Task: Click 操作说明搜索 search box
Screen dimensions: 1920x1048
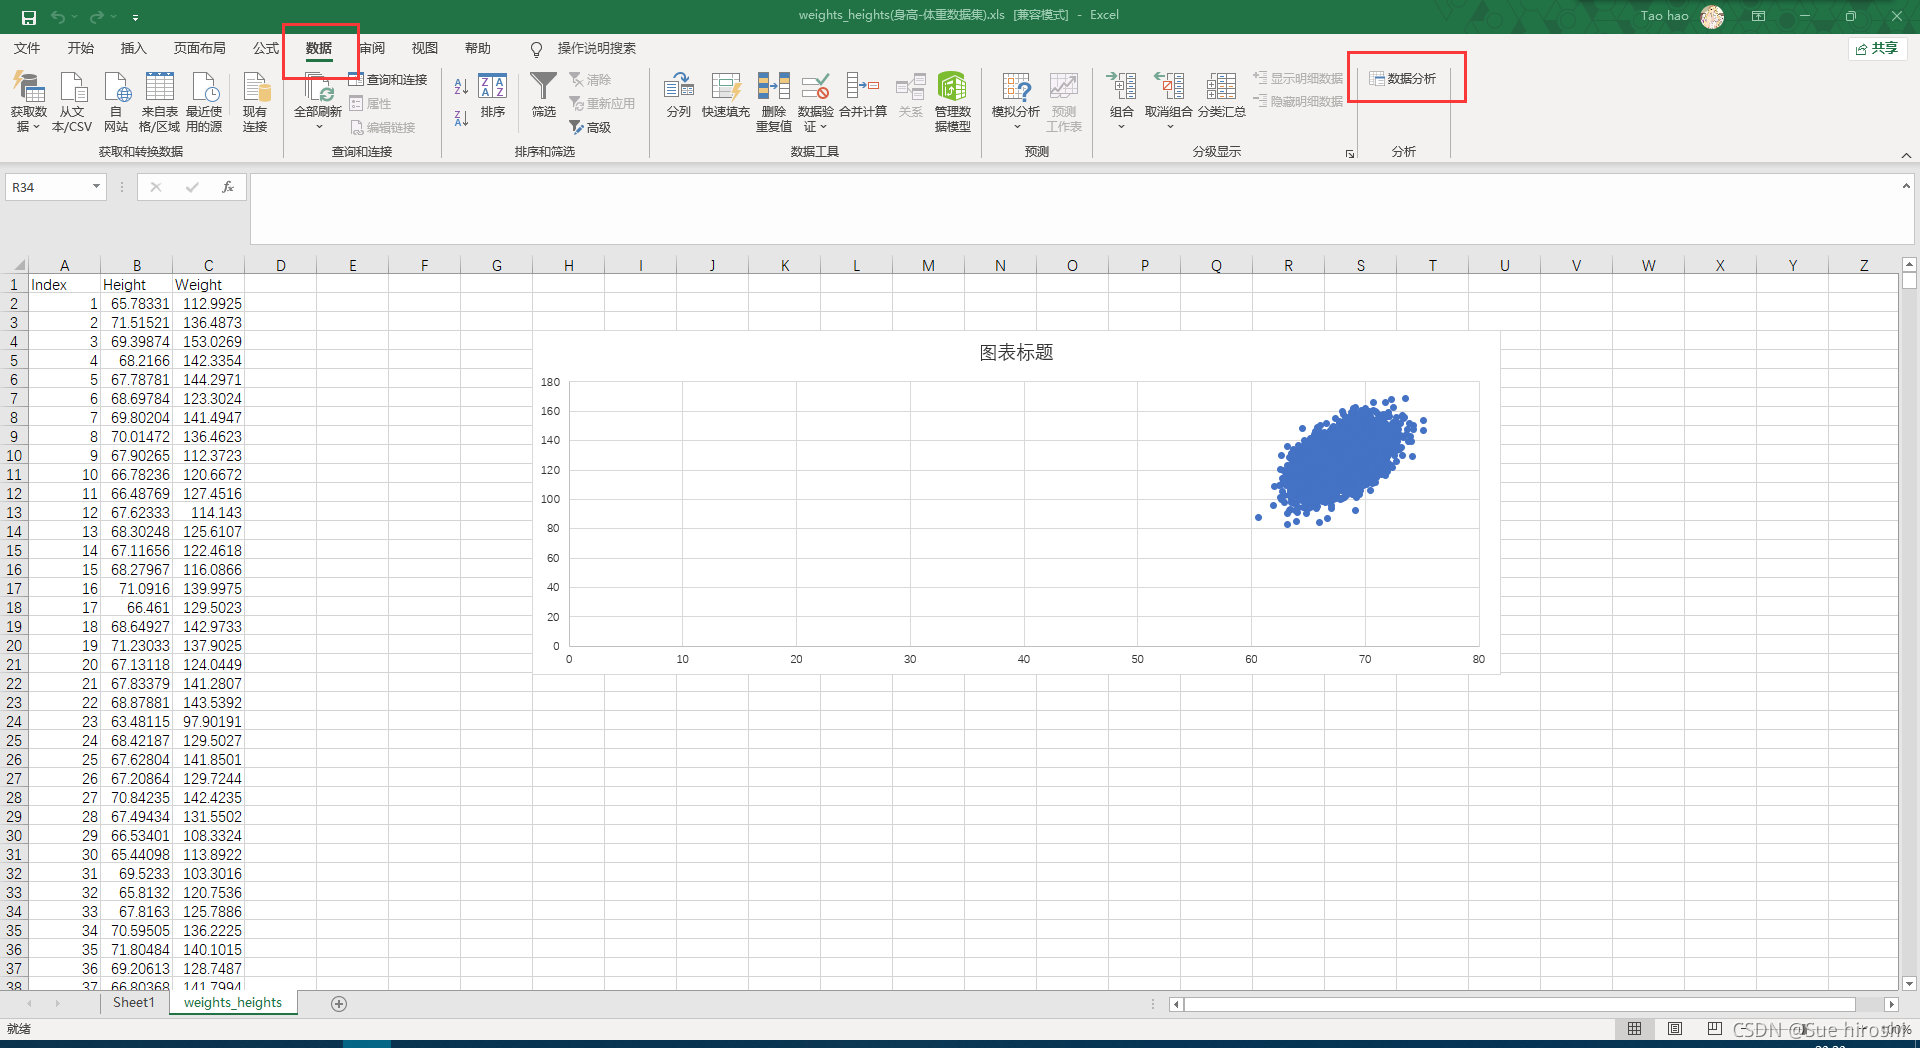Action: [596, 48]
